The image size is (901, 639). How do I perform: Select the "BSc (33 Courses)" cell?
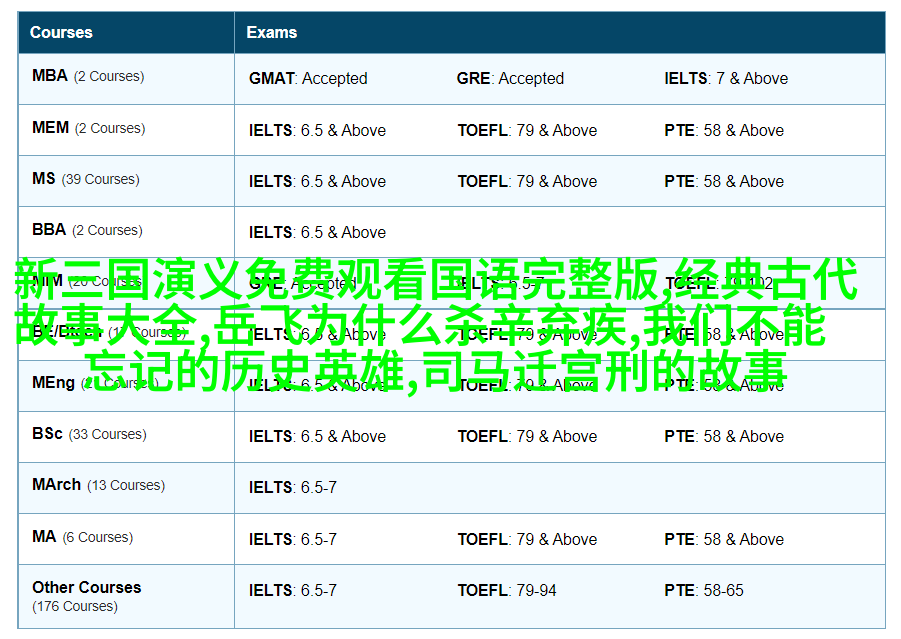126,437
